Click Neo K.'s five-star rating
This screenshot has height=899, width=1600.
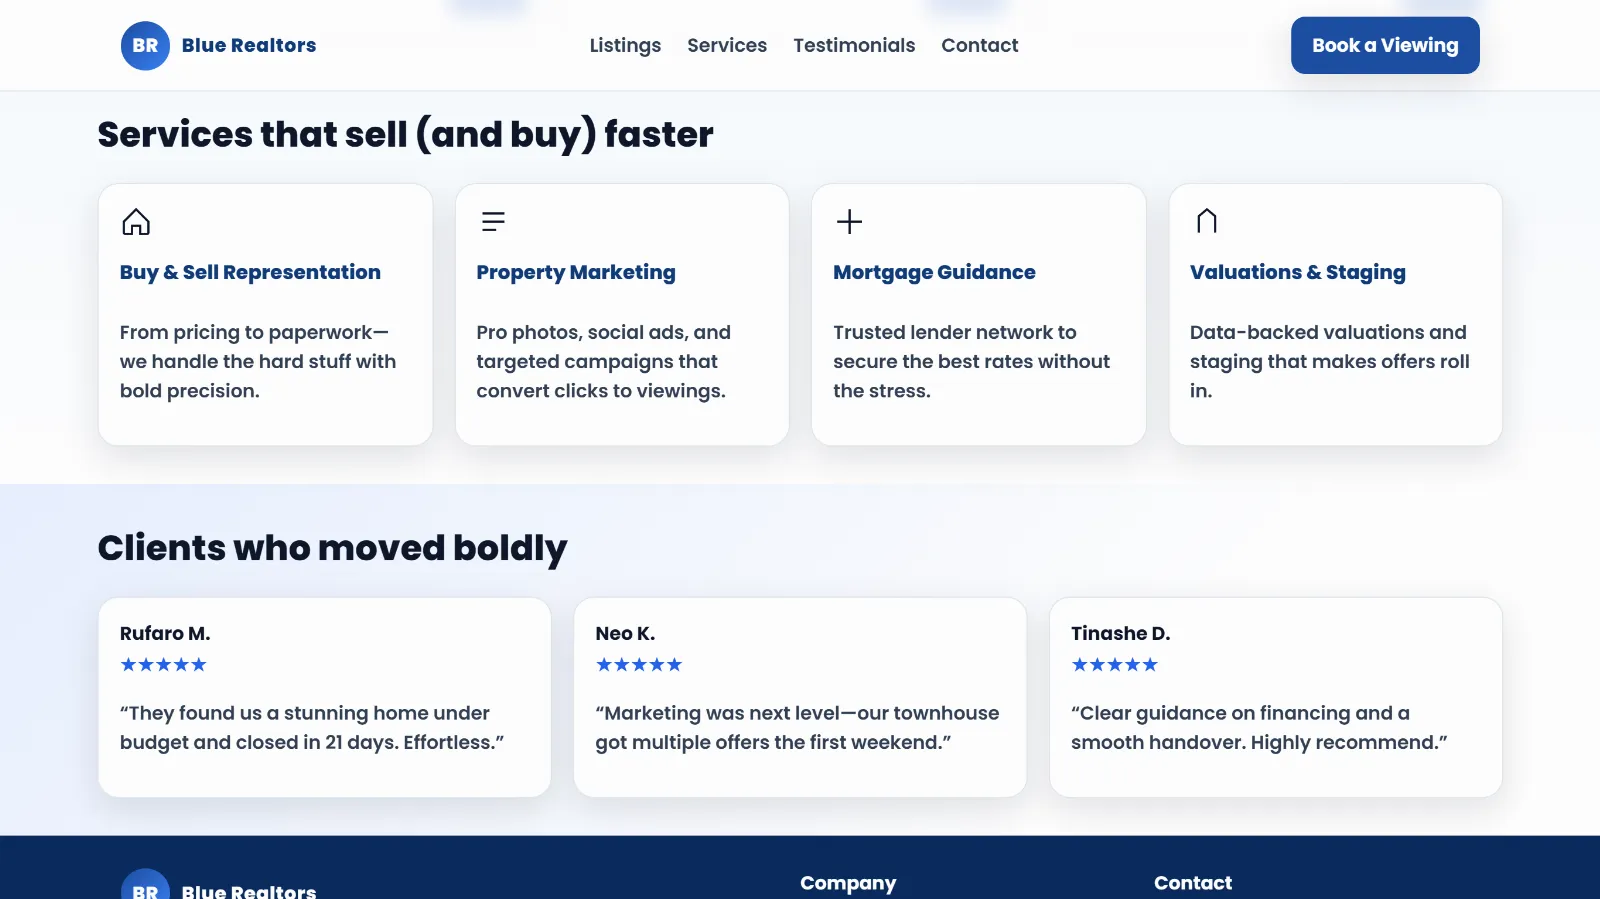pyautogui.click(x=639, y=665)
